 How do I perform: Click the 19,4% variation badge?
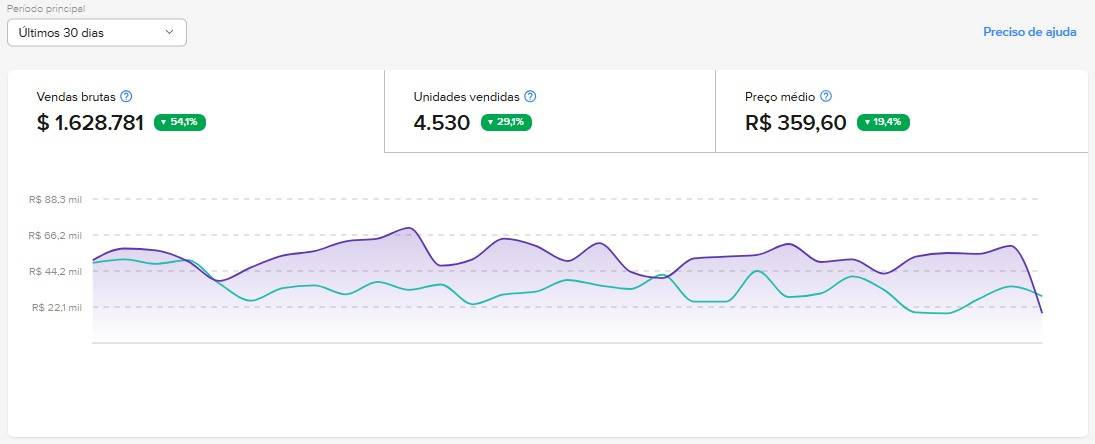(883, 122)
